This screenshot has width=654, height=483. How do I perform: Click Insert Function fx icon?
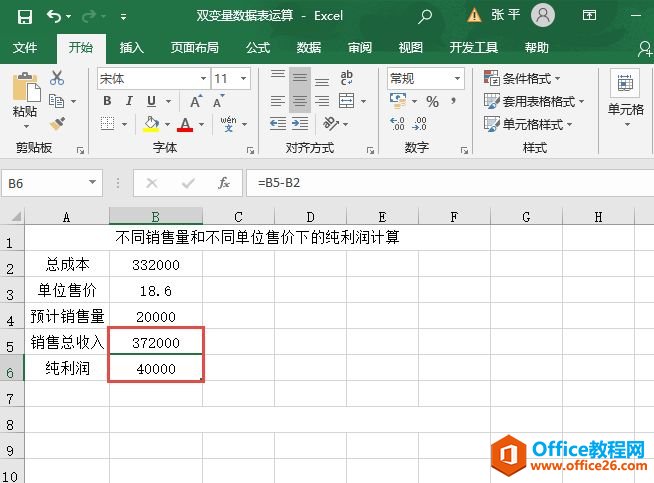coord(224,183)
